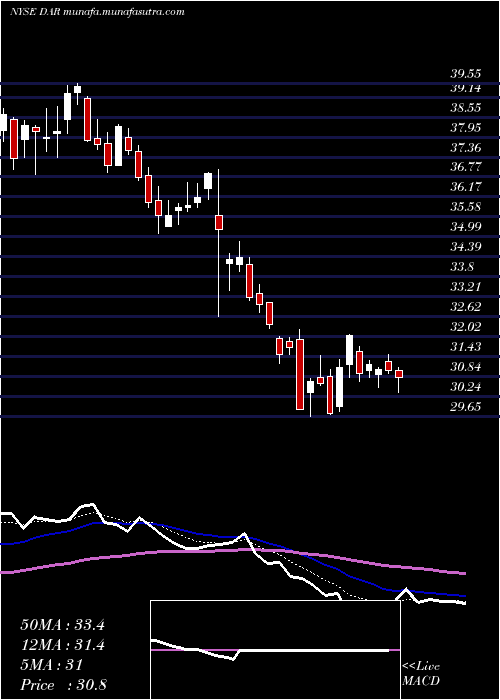
Task: Click the 29.65 price label
Action: tap(465, 407)
